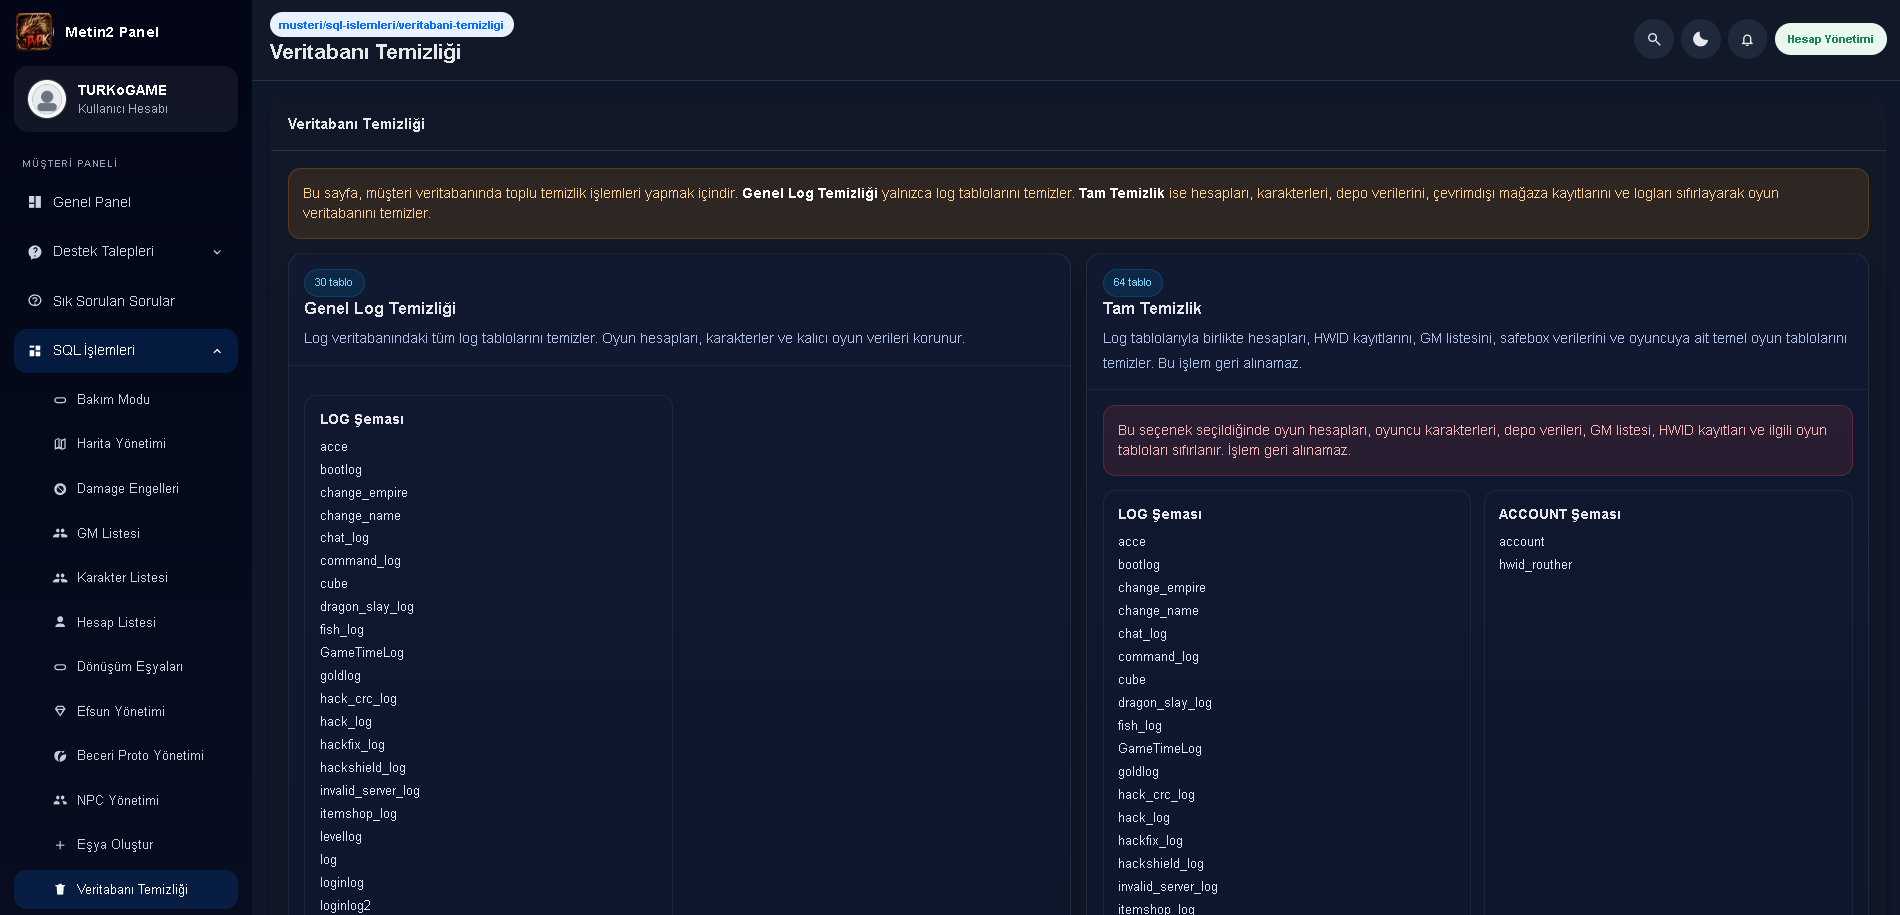Click the Damage Engelleri block icon
This screenshot has height=915, width=1900.
pos(60,489)
